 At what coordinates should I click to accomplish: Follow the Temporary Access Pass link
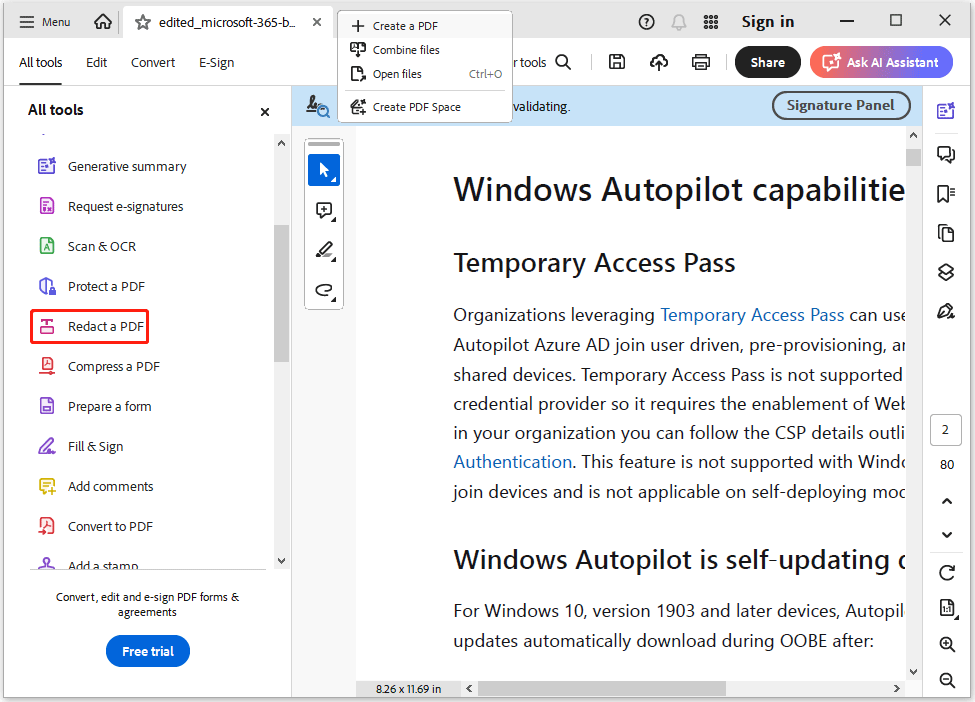[752, 314]
